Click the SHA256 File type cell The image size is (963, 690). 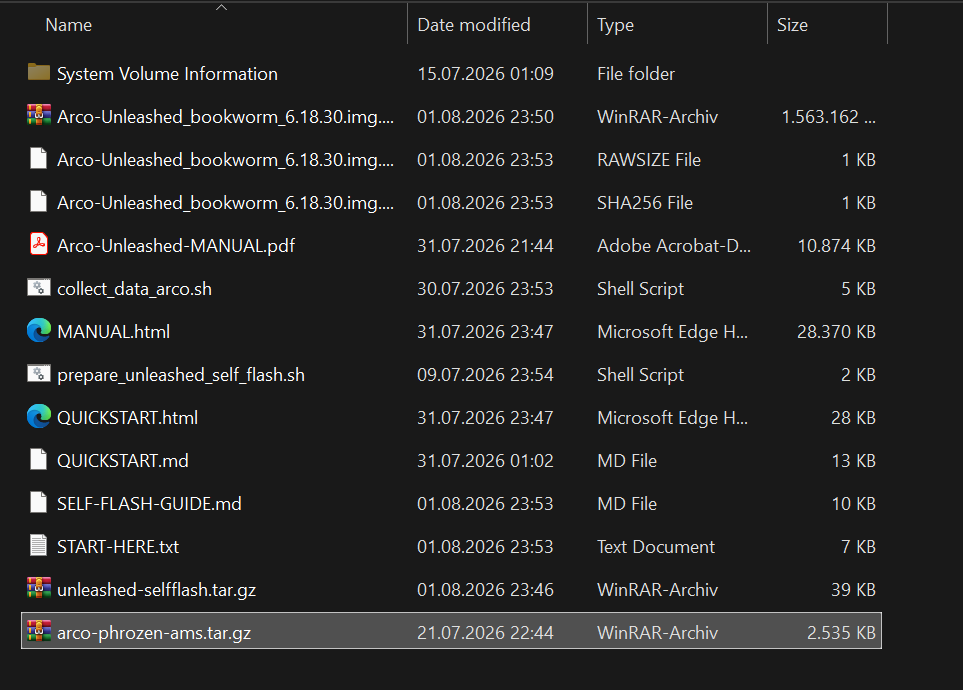click(x=645, y=203)
